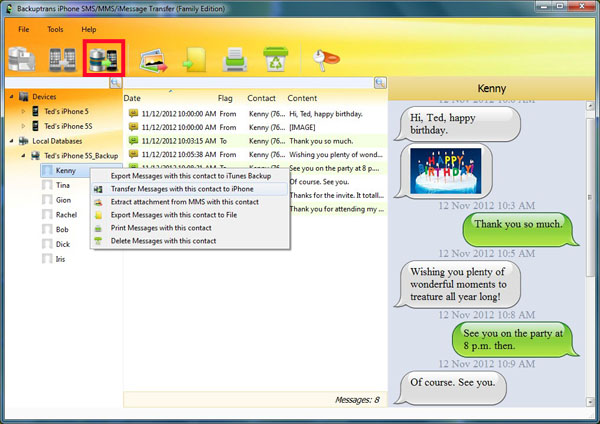Click Tina's contact avatar icon
Viewport: 600px width, 424px height.
pos(47,185)
